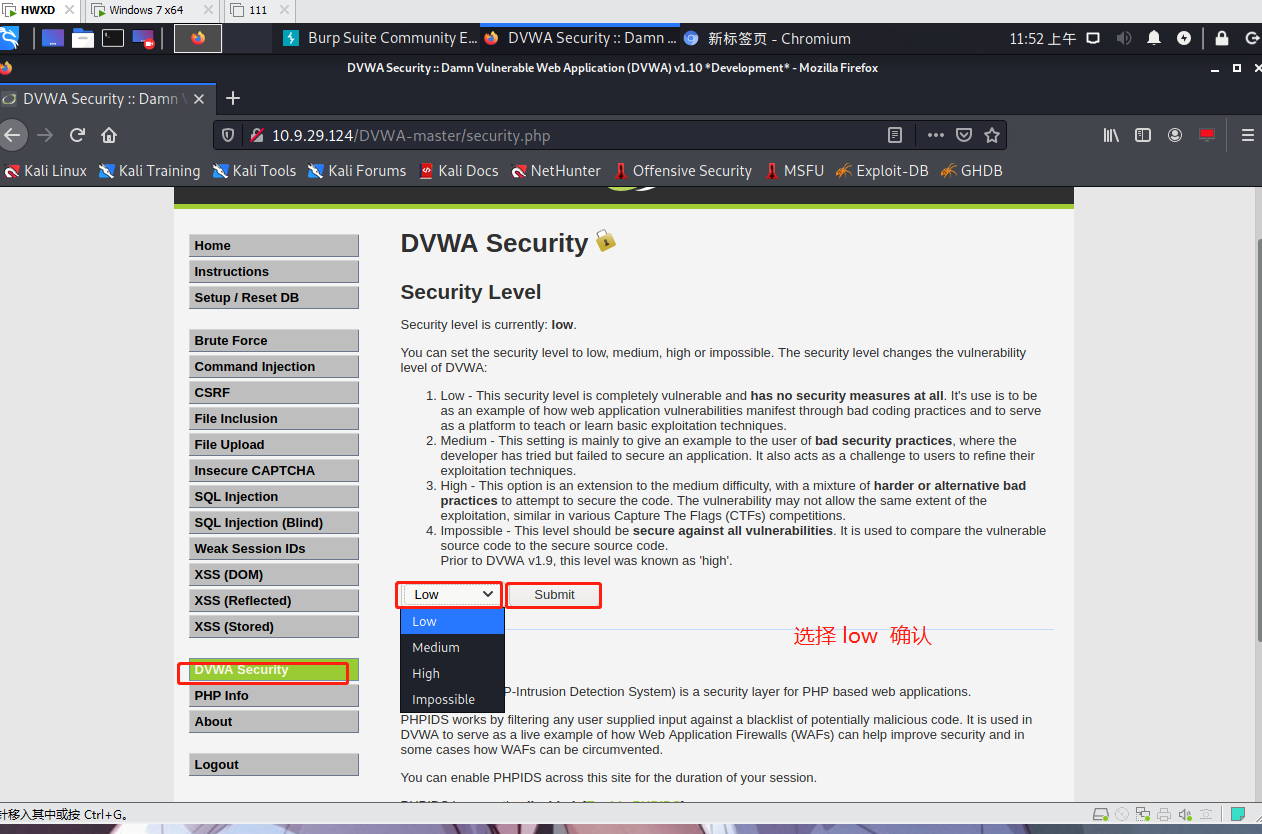Bookmark this page with the star
The width and height of the screenshot is (1262, 834).
tap(991, 135)
